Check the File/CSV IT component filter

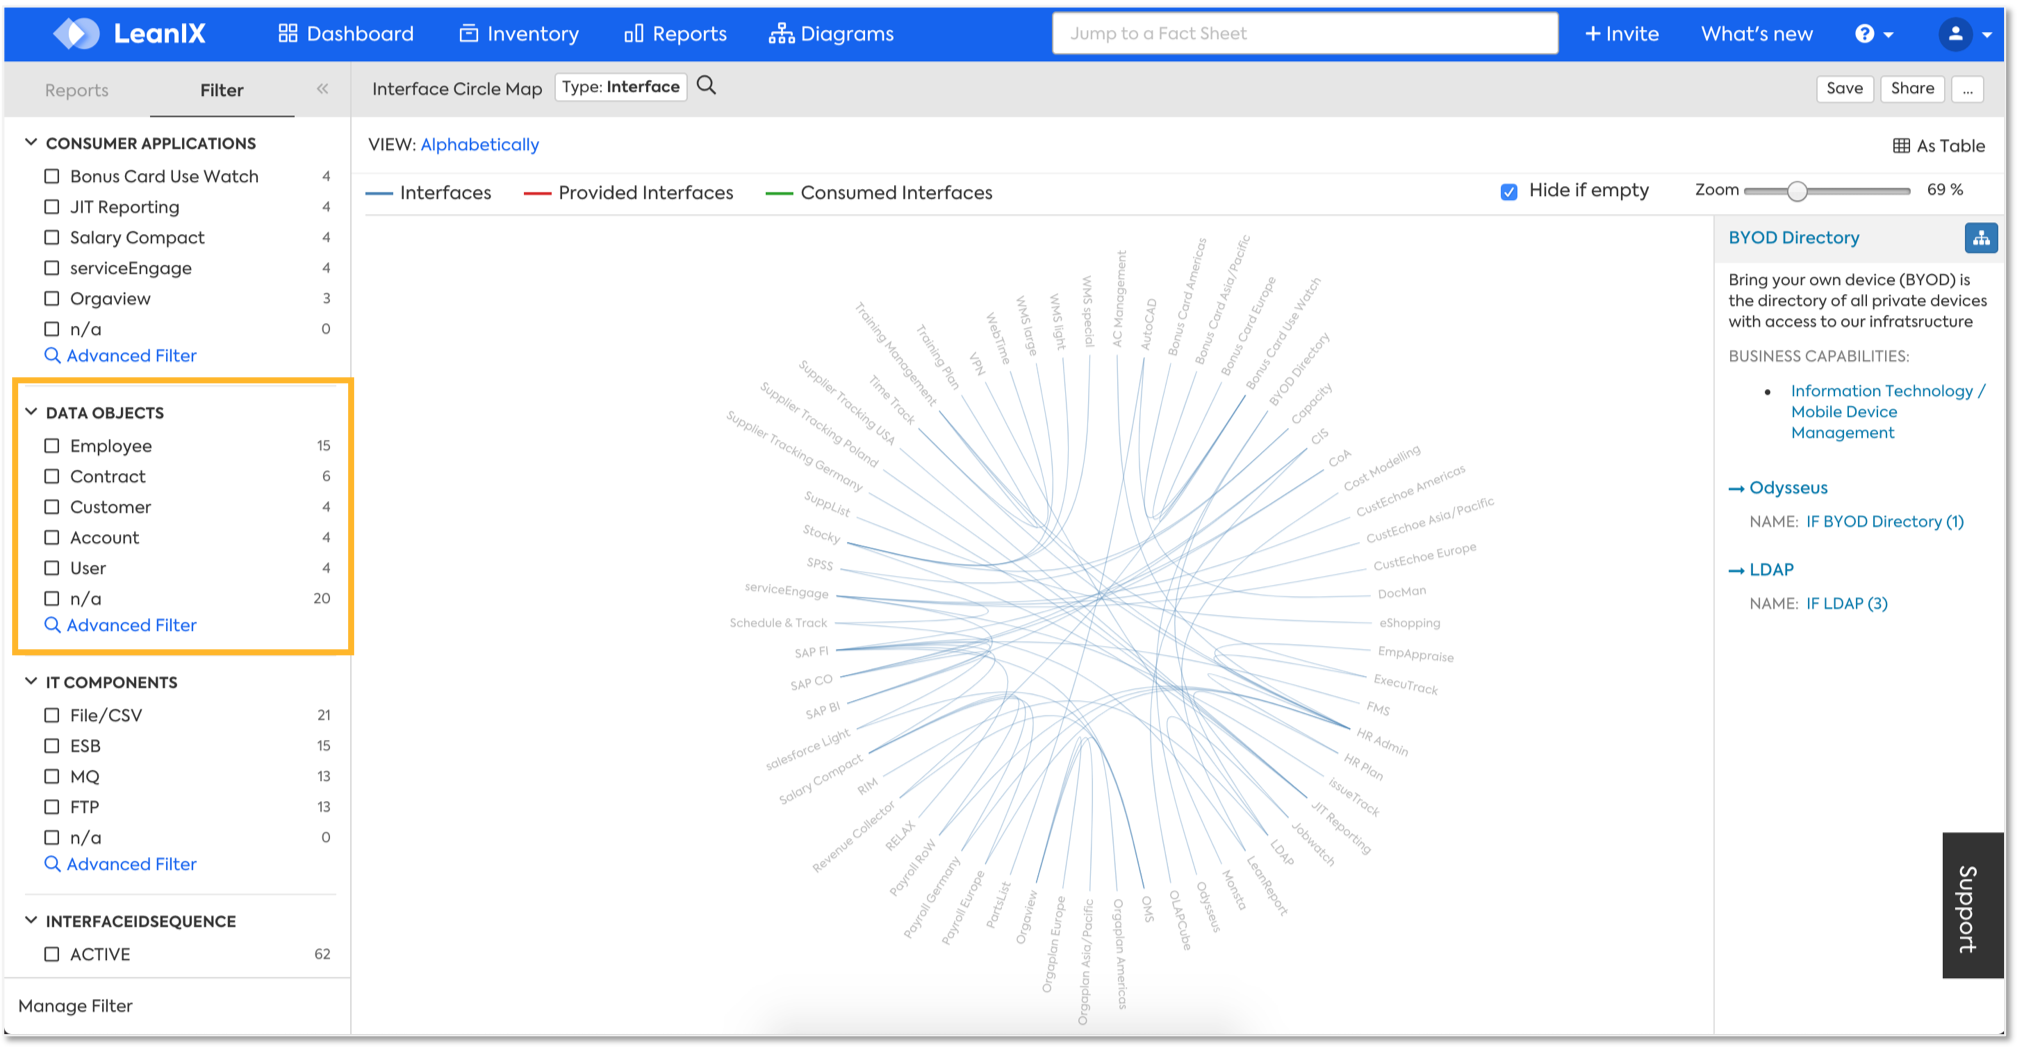tap(52, 716)
